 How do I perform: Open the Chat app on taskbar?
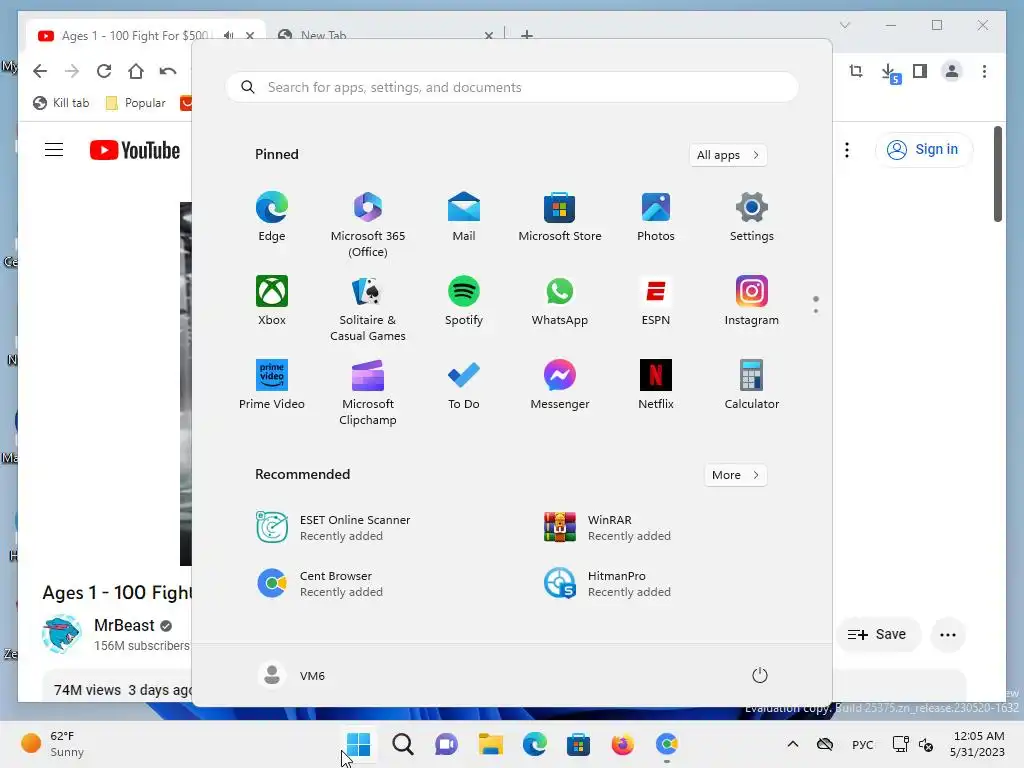pyautogui.click(x=446, y=744)
